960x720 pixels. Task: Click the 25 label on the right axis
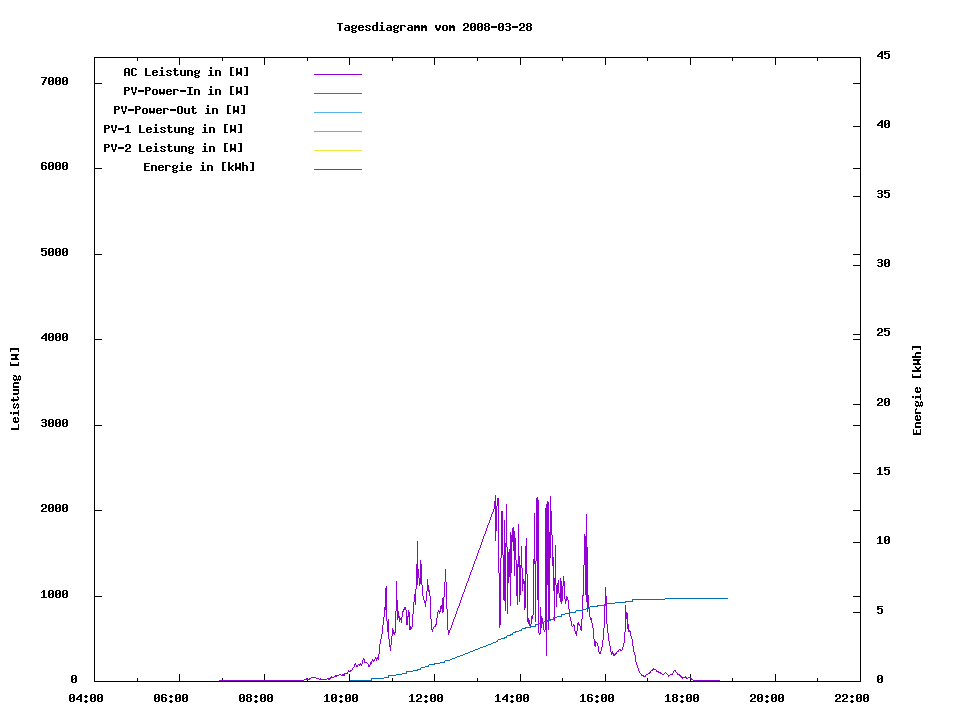point(883,333)
